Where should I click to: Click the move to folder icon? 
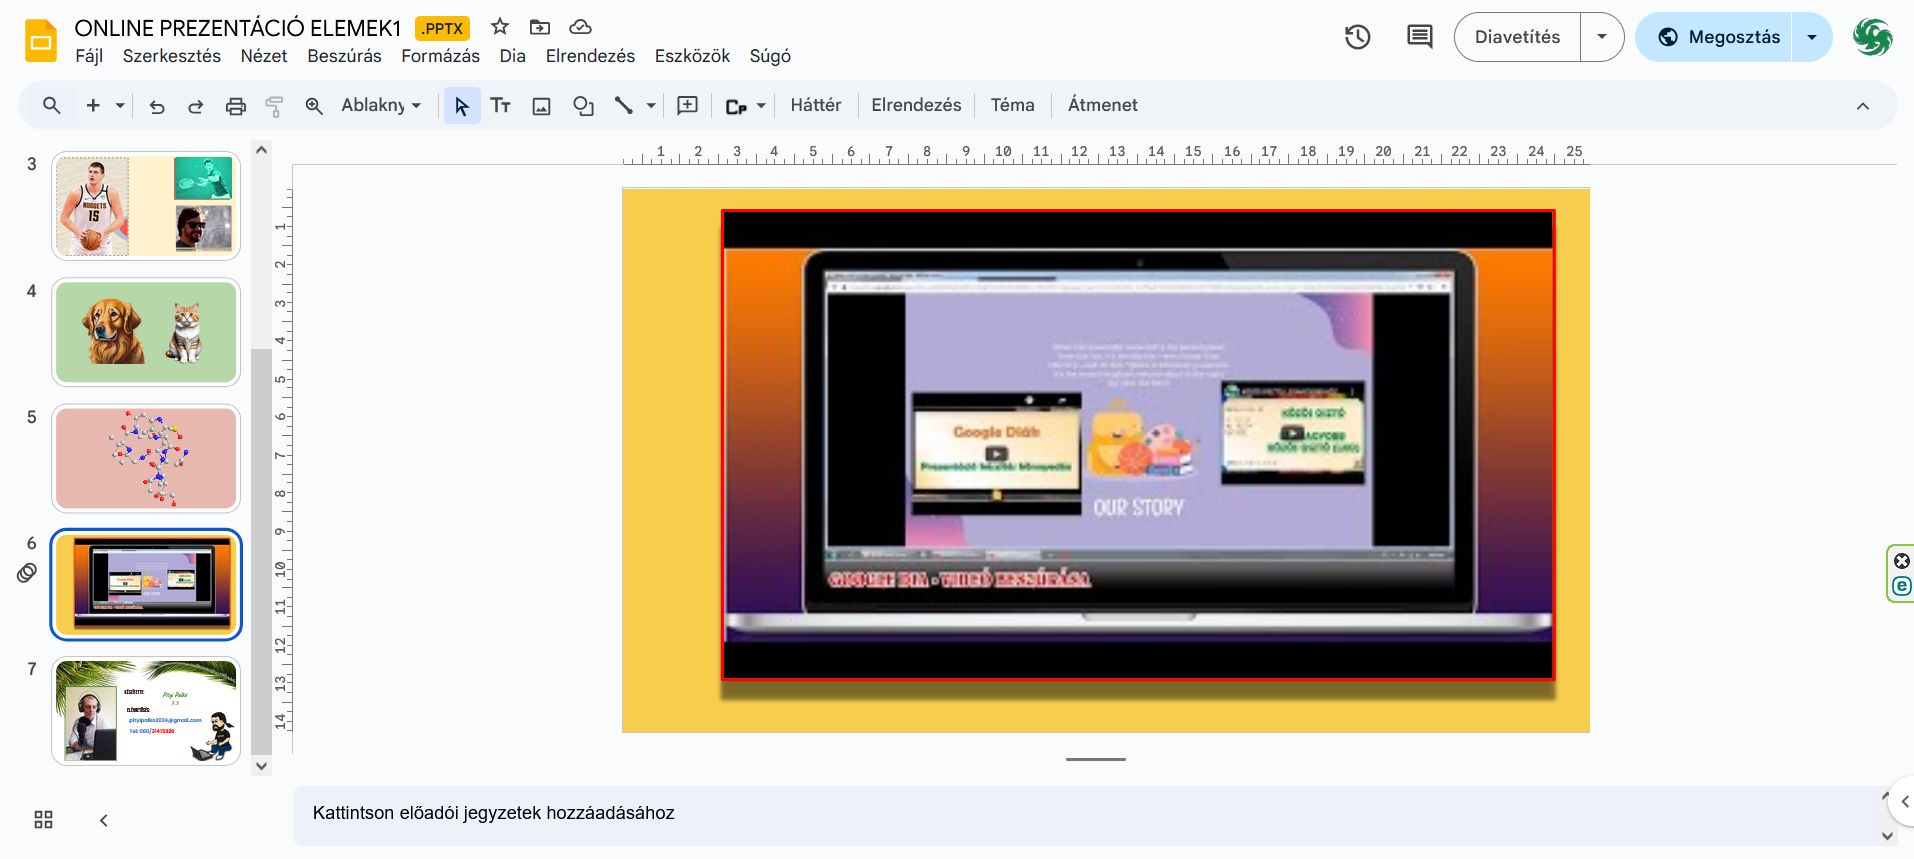pyautogui.click(x=540, y=27)
